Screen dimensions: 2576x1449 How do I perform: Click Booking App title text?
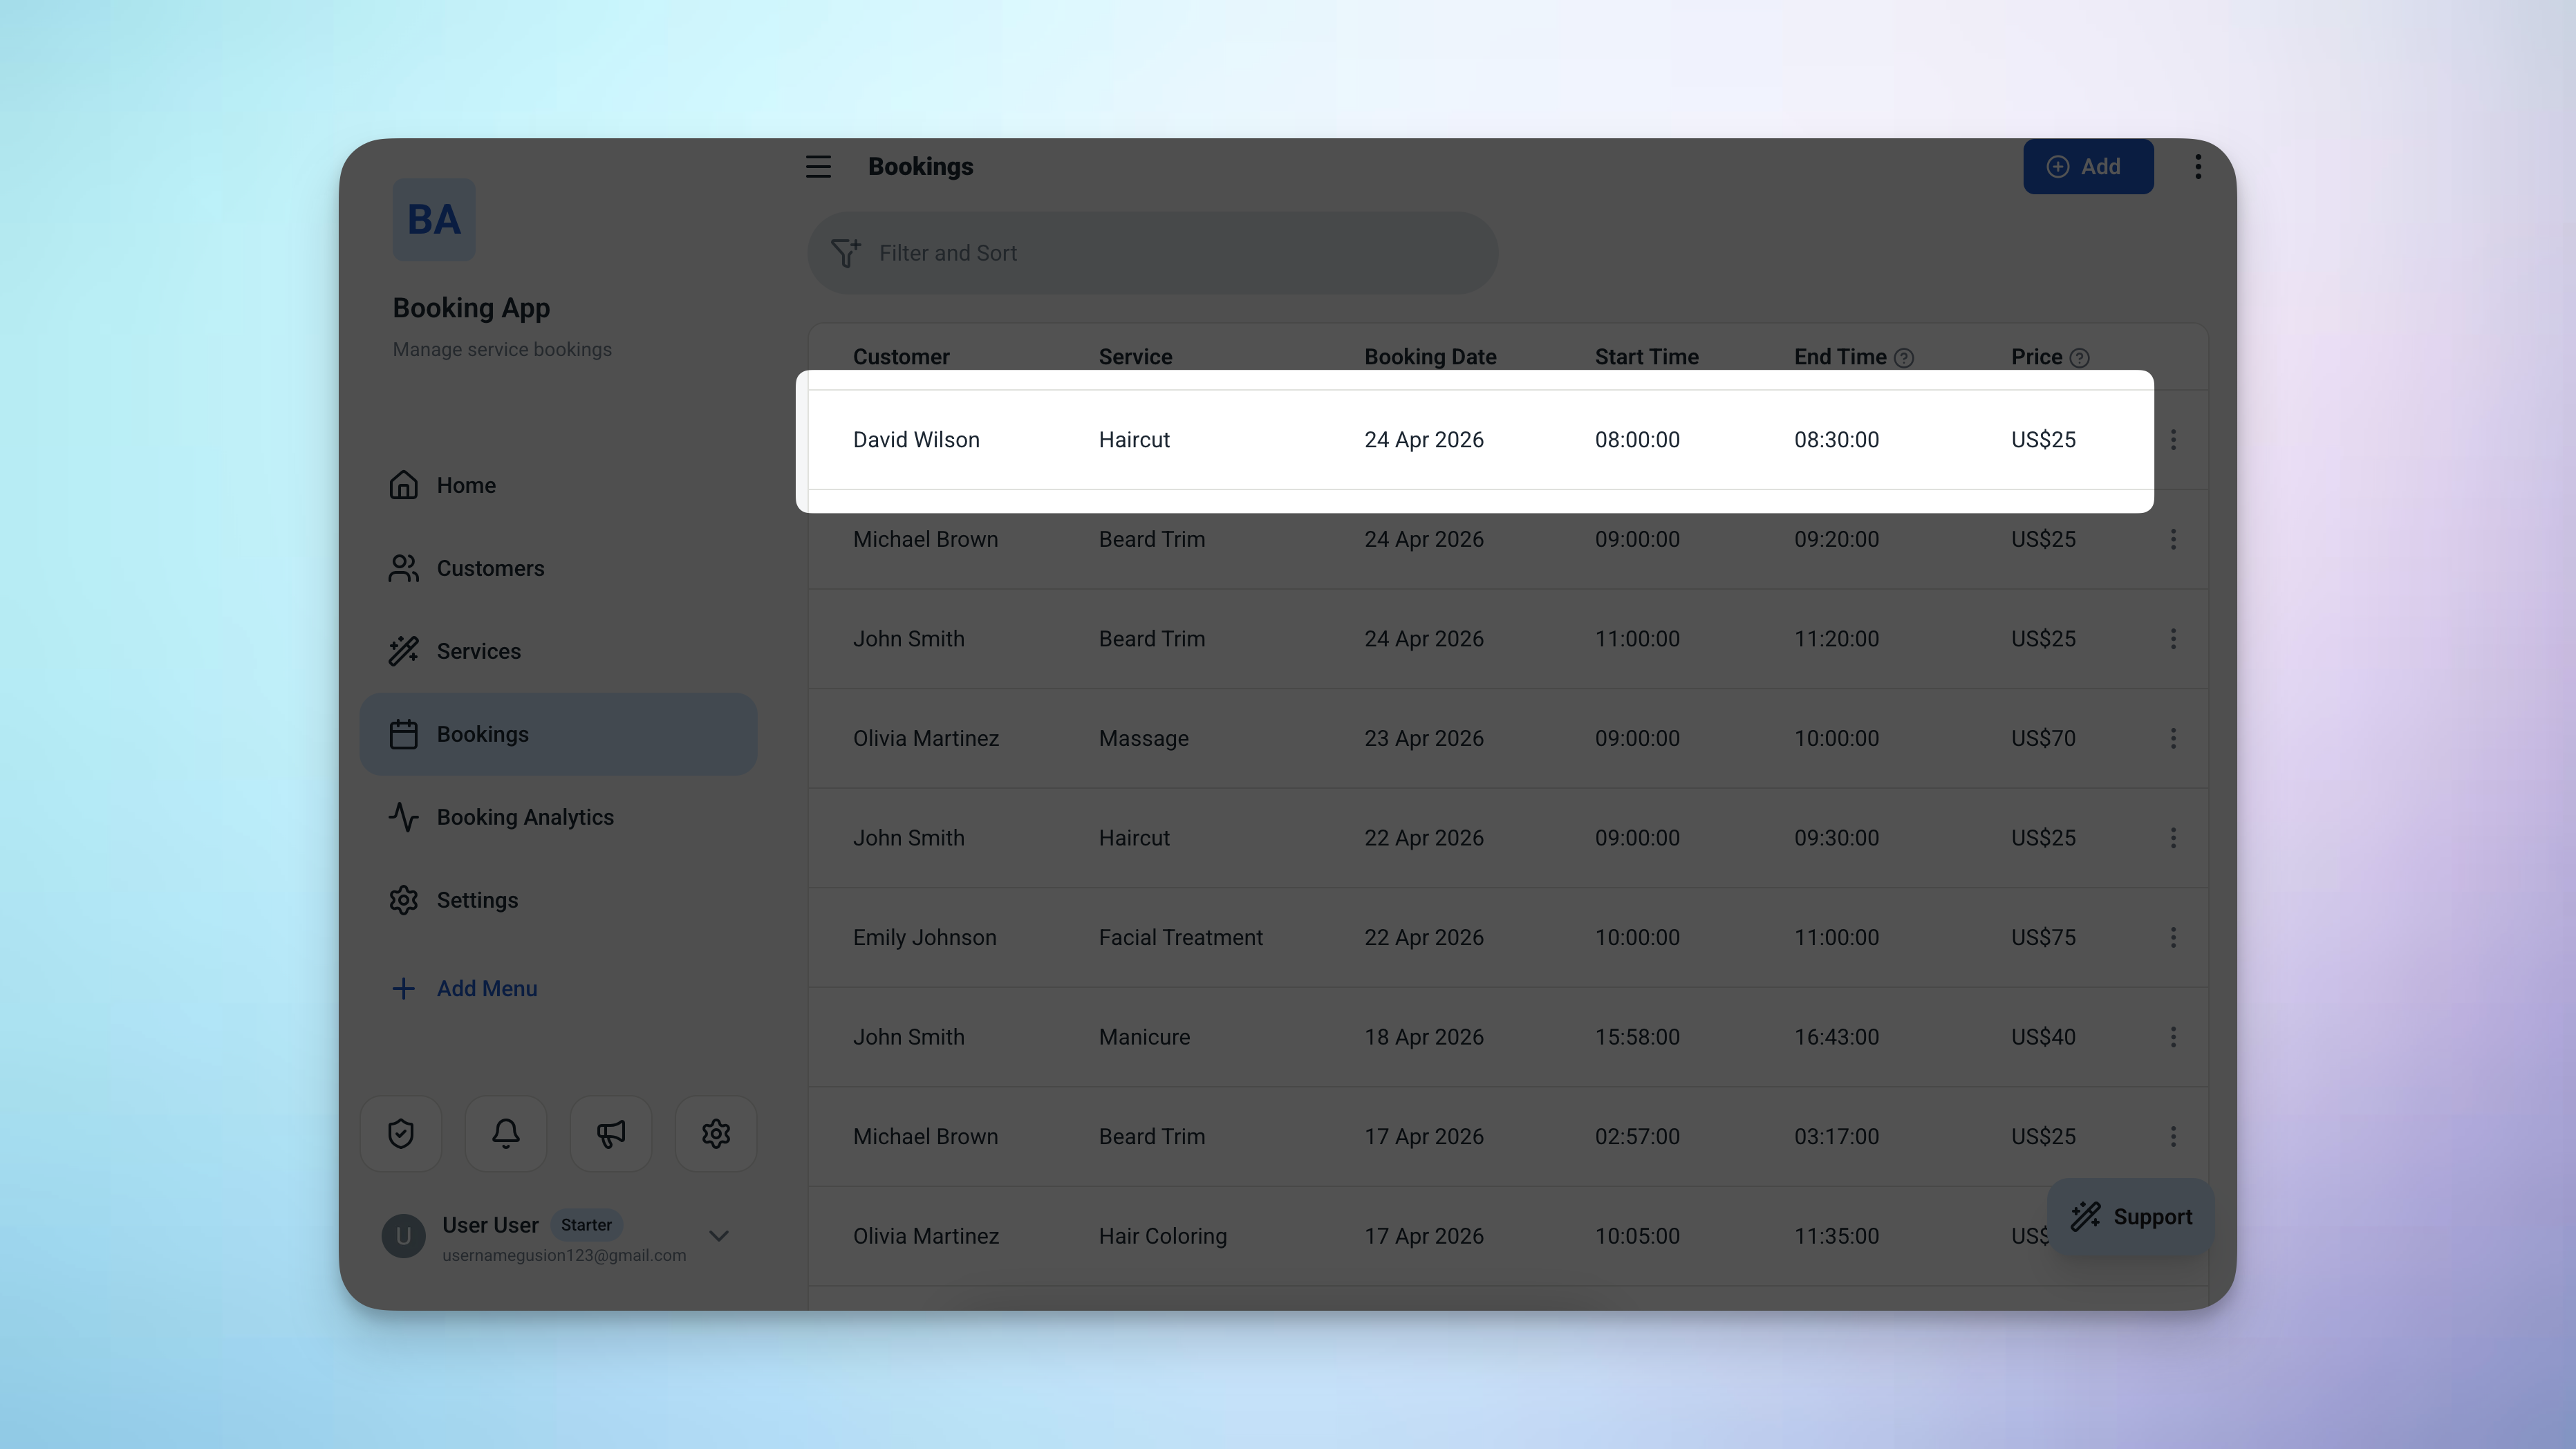[x=471, y=308]
